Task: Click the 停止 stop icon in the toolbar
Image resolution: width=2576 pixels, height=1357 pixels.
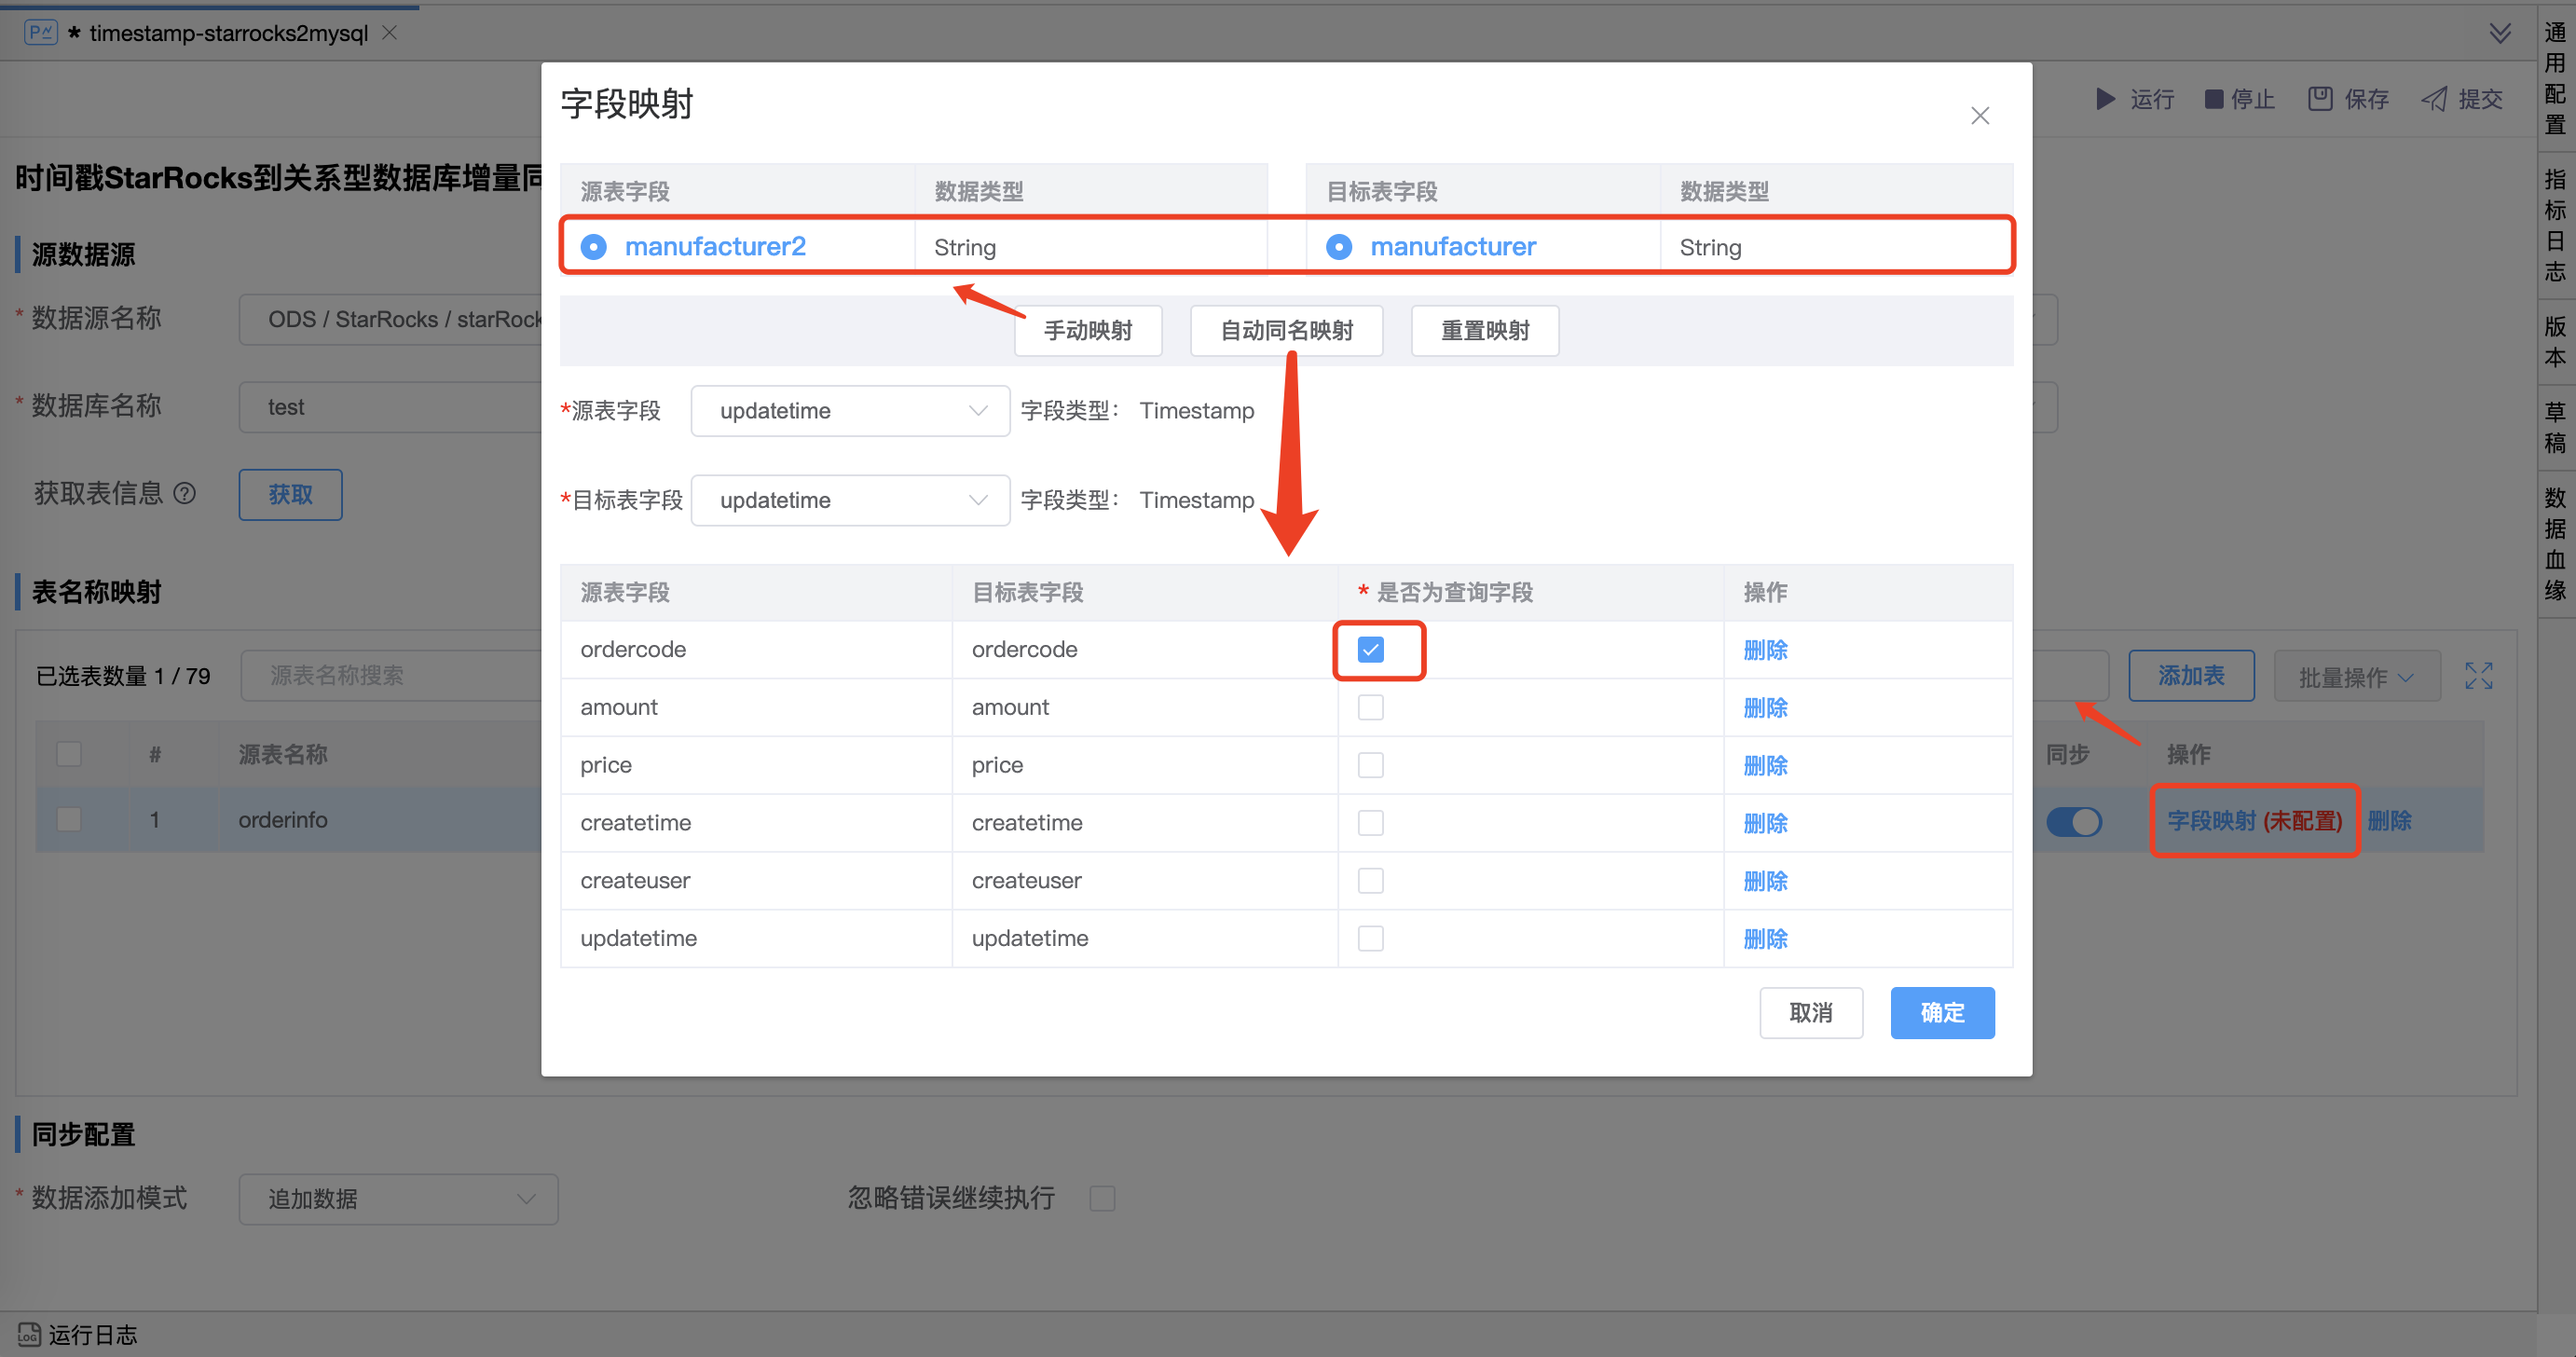Action: 2213,99
